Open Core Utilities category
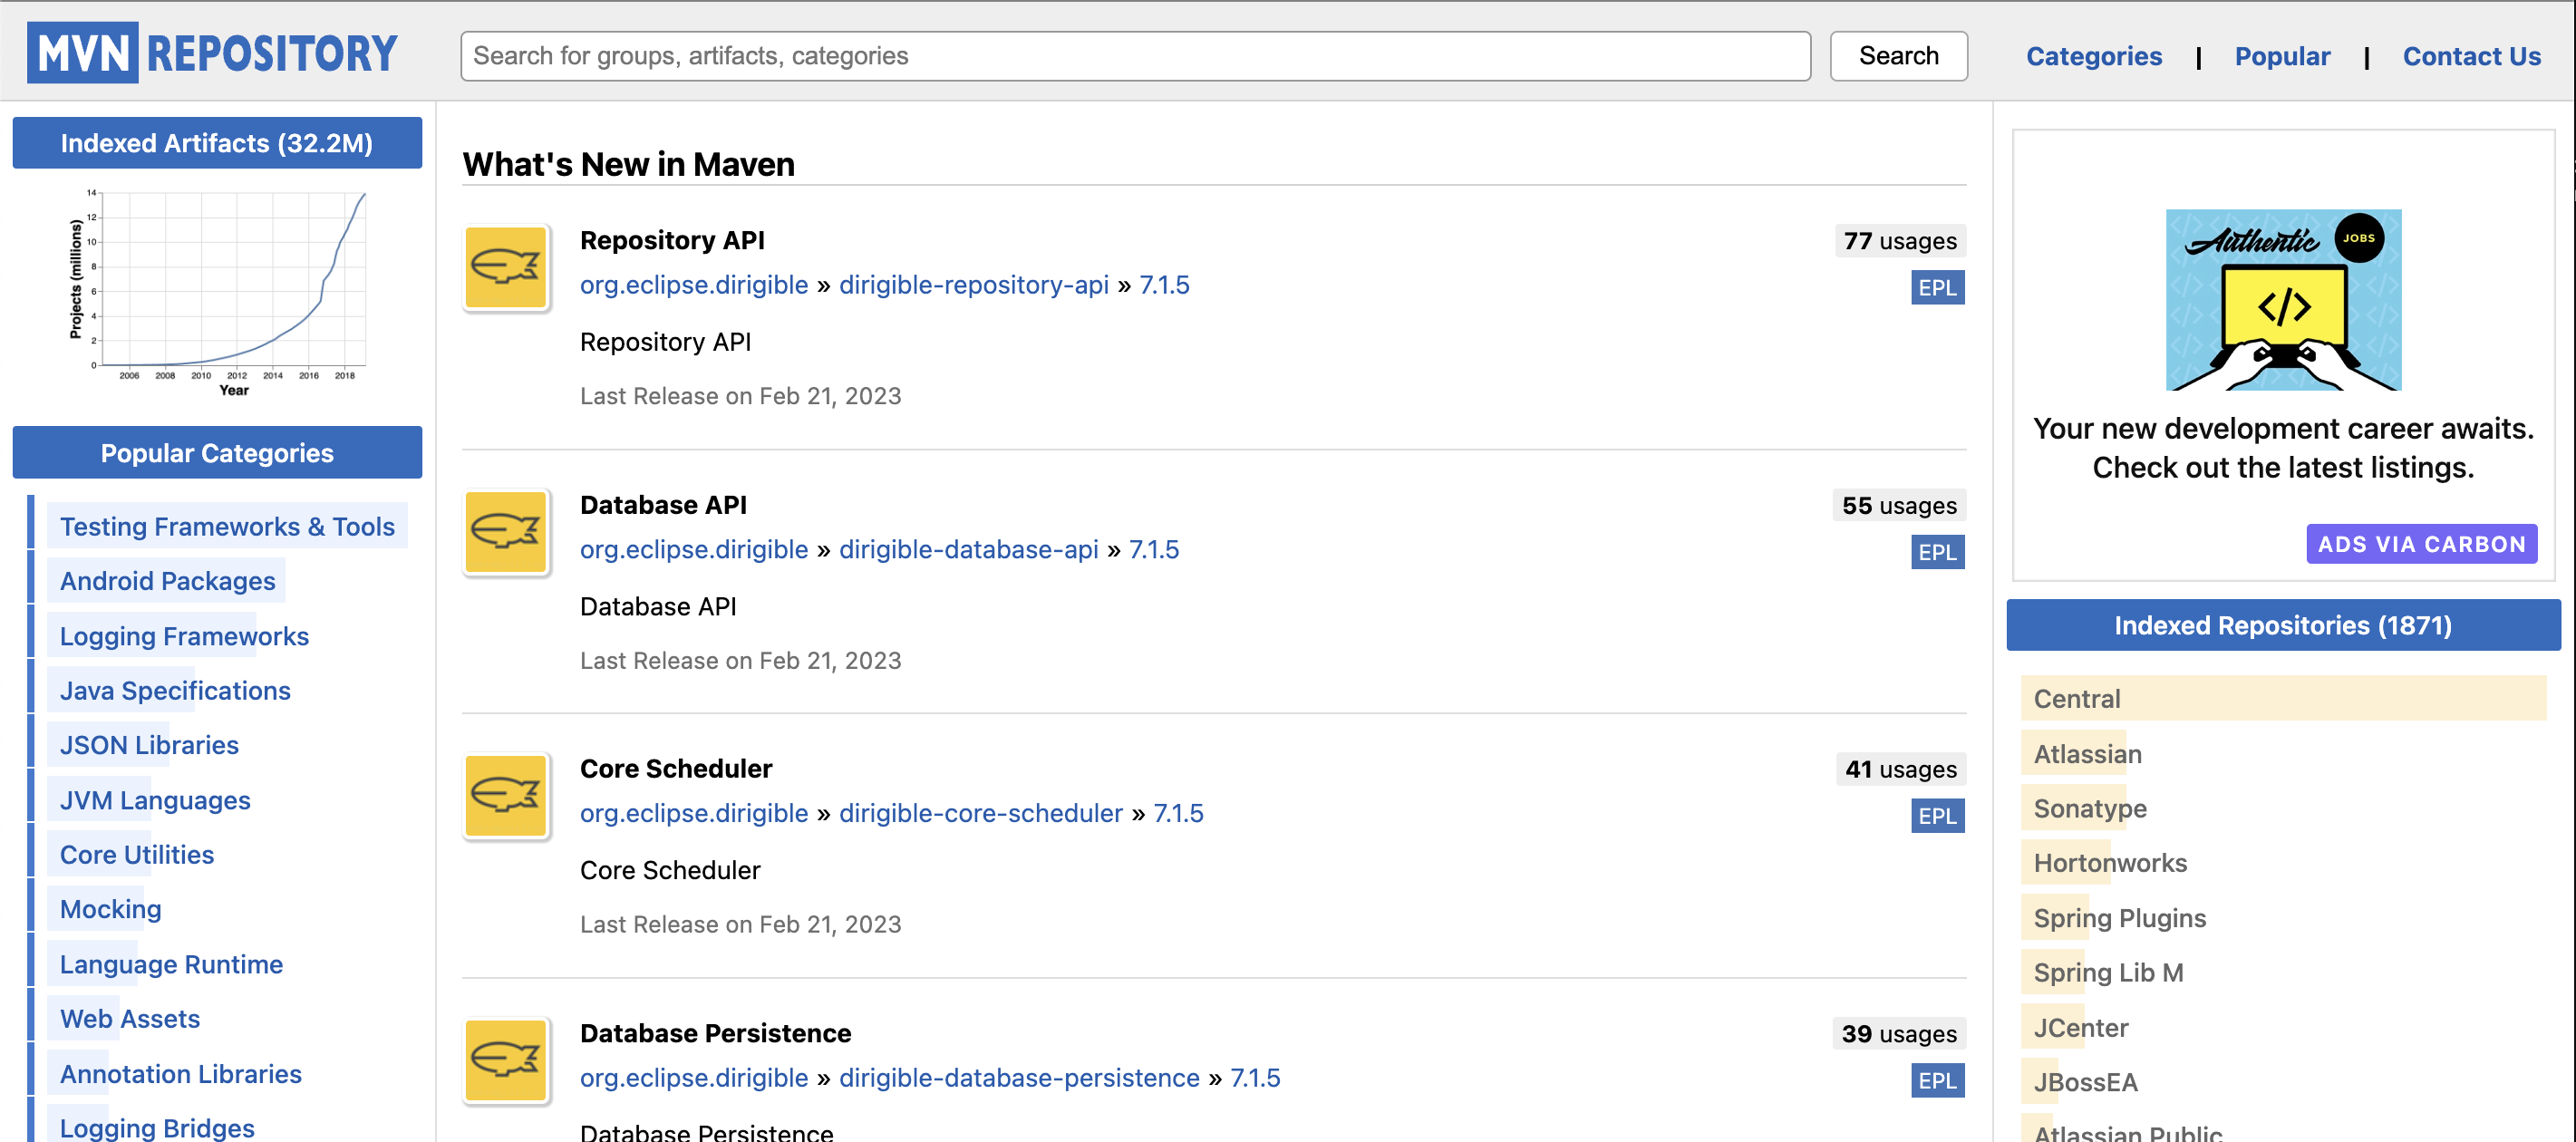The image size is (2576, 1142). point(137,854)
